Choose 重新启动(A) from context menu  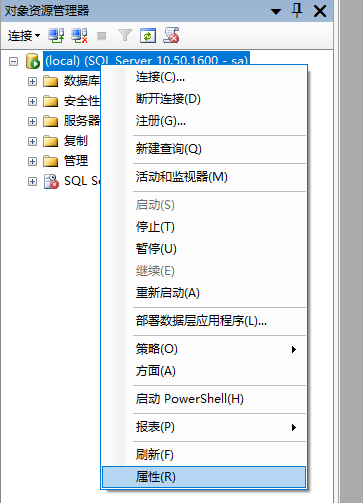pyautogui.click(x=204, y=293)
